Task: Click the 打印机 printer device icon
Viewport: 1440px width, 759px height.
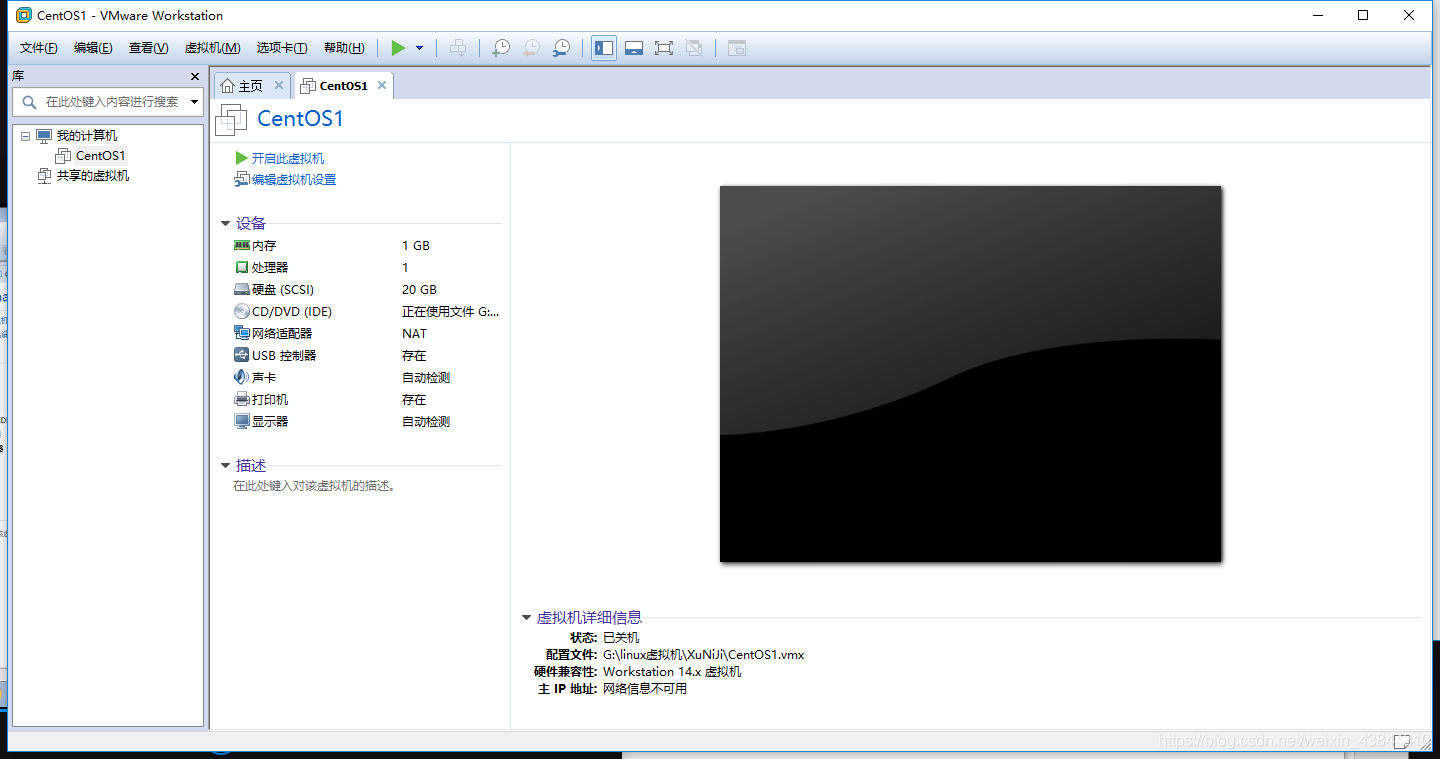Action: [241, 399]
